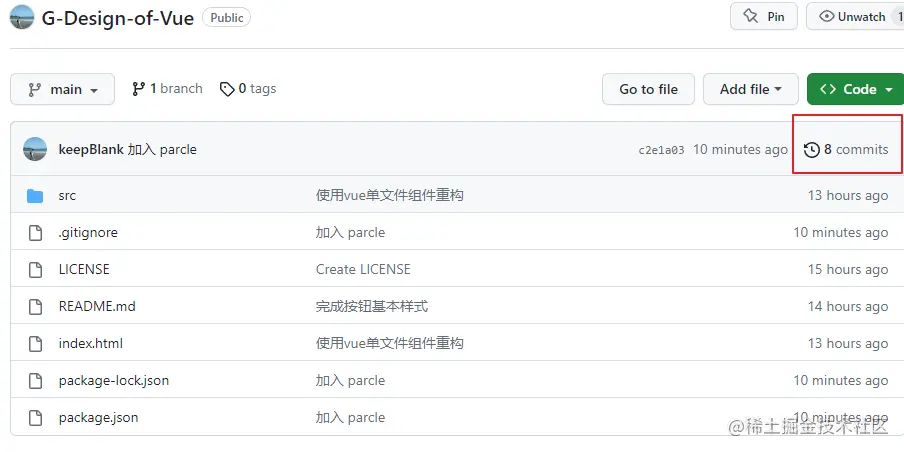The height and width of the screenshot is (452, 904).
Task: Click 10 minutes ago timestamp for package-lock.json
Action: [841, 381]
